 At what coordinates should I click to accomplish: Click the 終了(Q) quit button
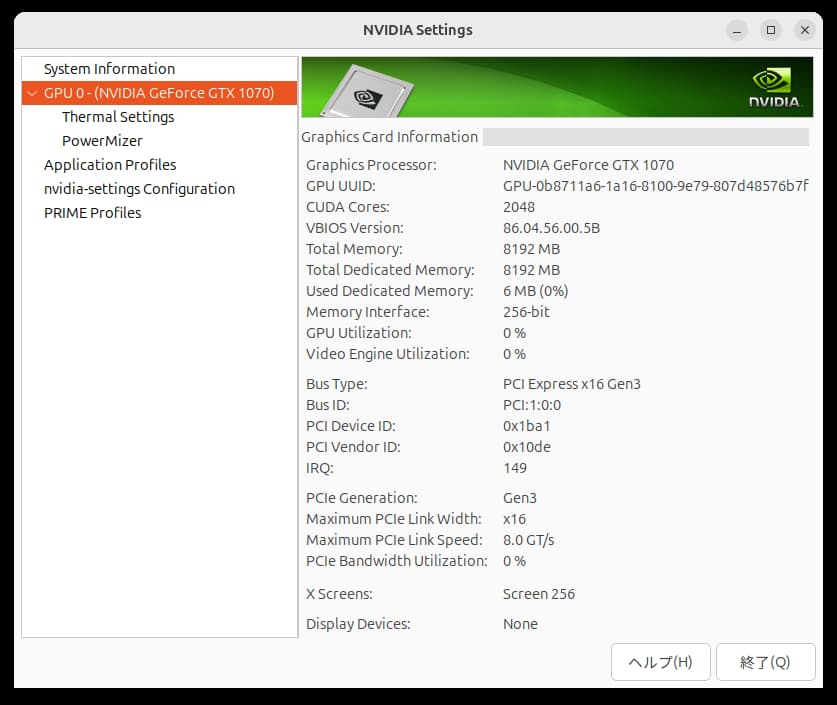pyautogui.click(x=765, y=662)
